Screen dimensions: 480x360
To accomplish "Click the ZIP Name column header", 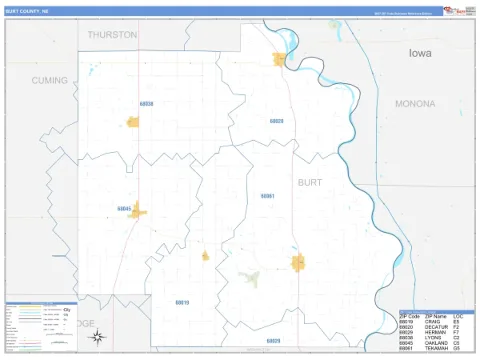I will point(435,316).
